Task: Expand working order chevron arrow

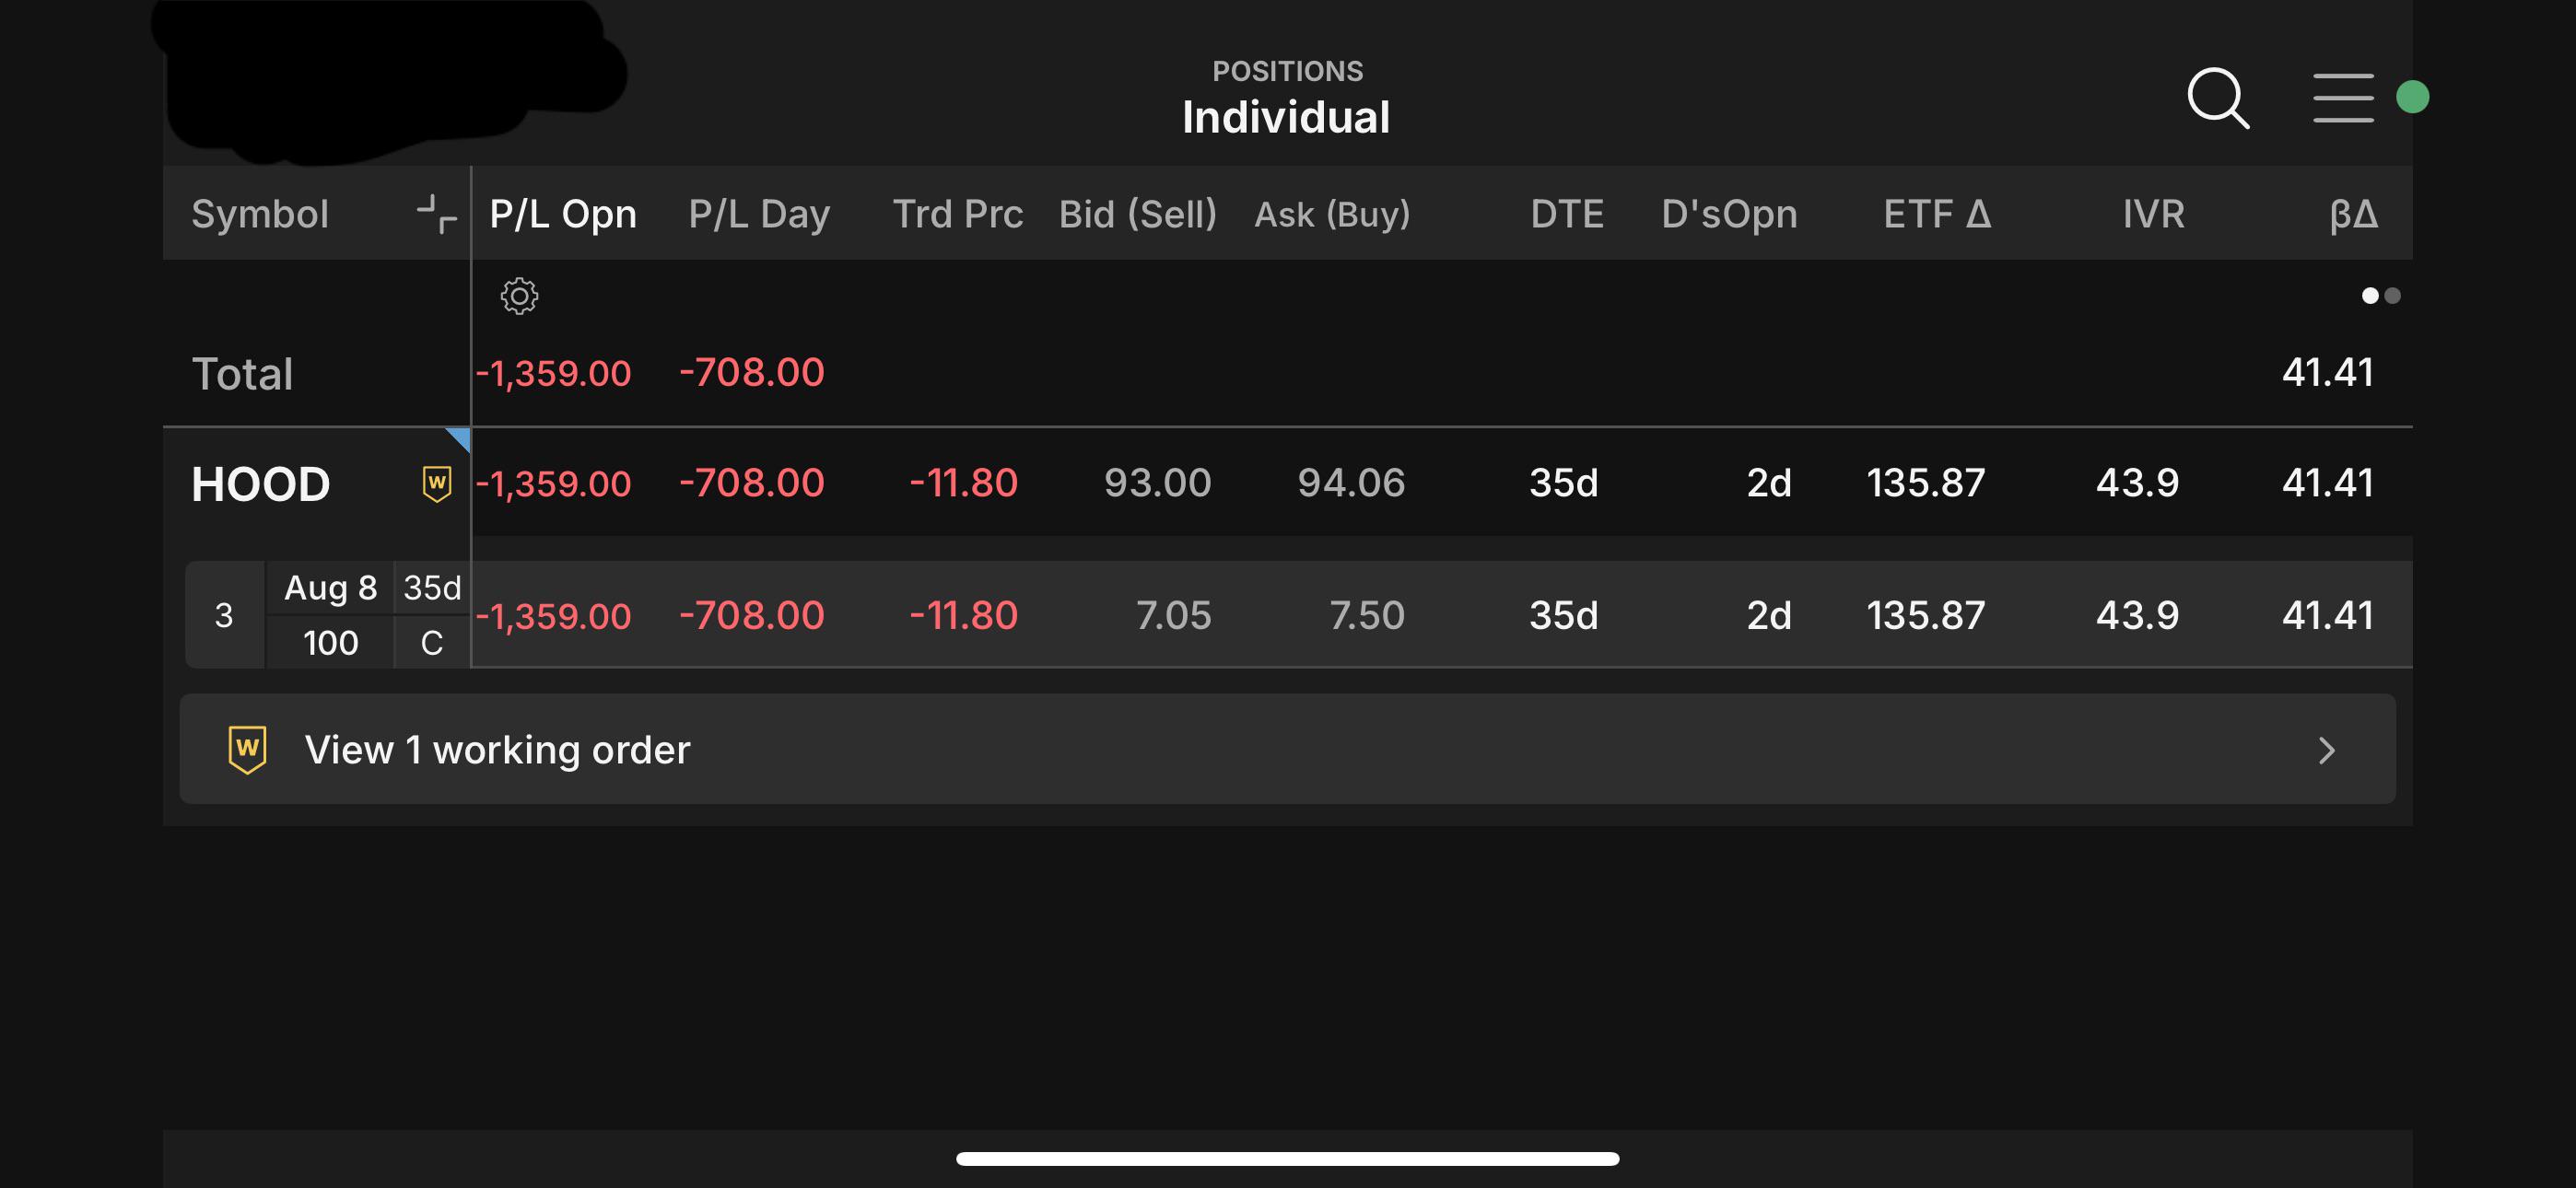Action: tap(2326, 750)
